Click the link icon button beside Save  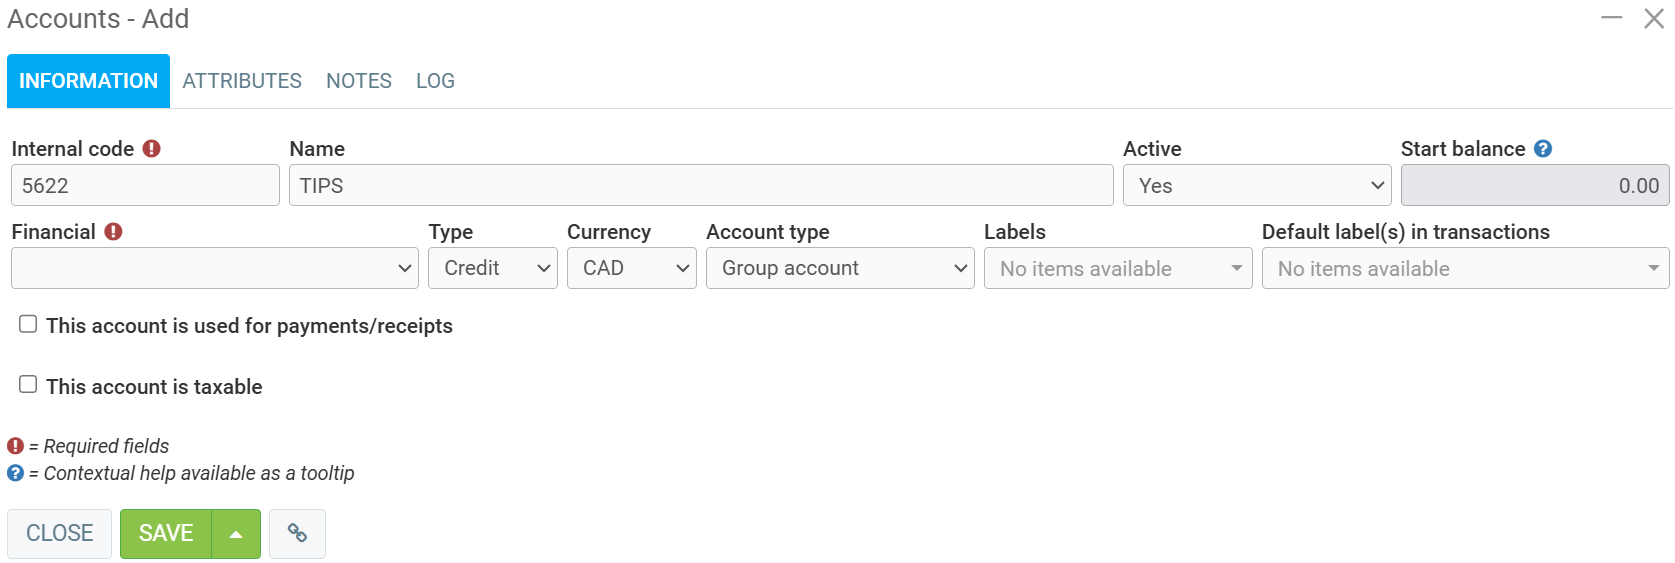(x=297, y=533)
